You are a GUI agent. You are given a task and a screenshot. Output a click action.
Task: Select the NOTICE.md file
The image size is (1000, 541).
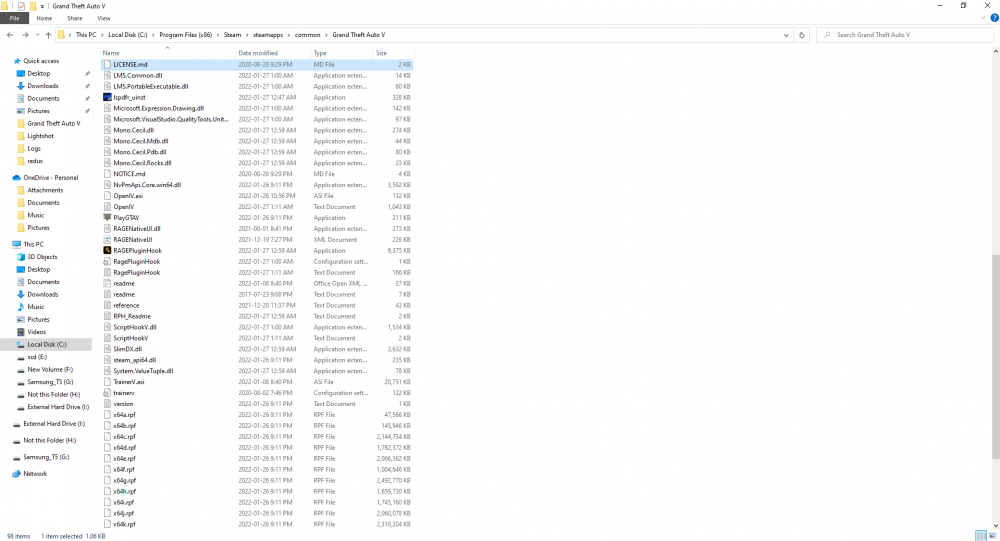click(x=257, y=174)
